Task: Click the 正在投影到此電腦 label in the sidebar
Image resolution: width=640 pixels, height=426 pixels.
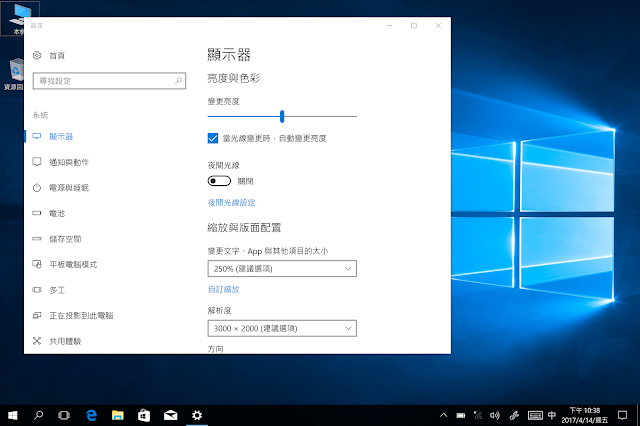Action: point(81,315)
